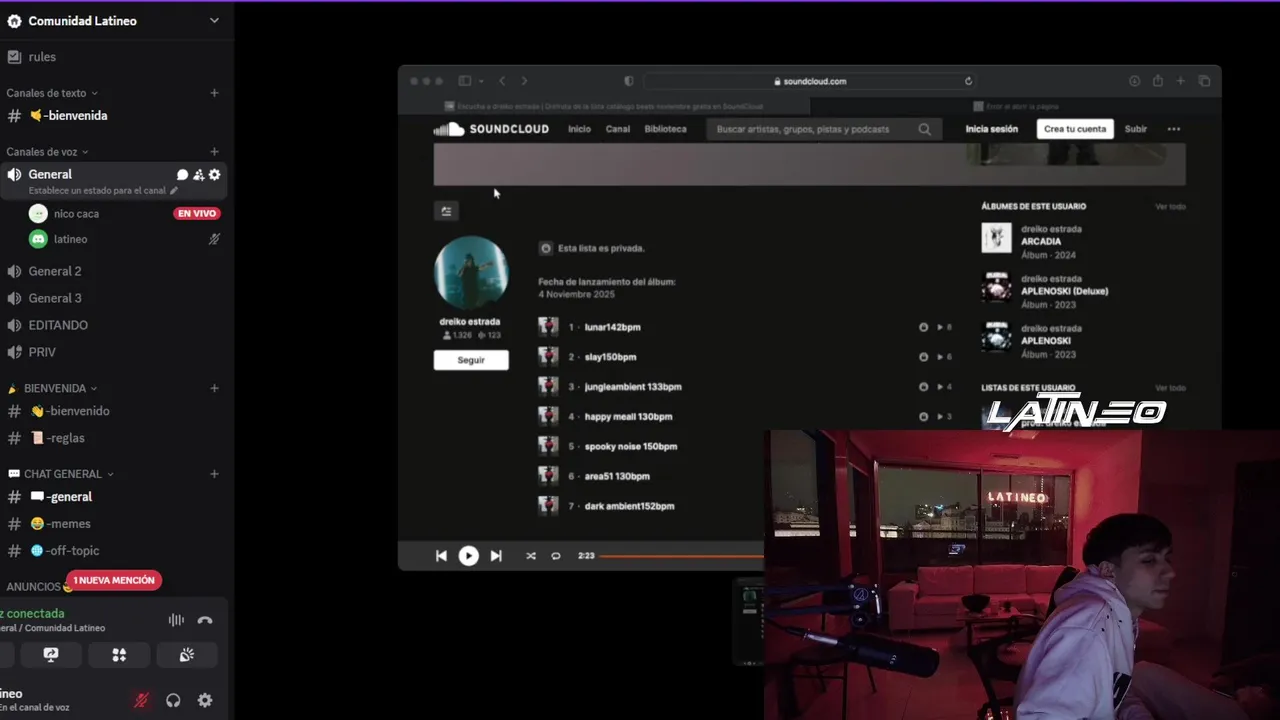Click the 1 NUEVA MENCIÓN badge
This screenshot has width=1280, height=720.
pos(114,580)
